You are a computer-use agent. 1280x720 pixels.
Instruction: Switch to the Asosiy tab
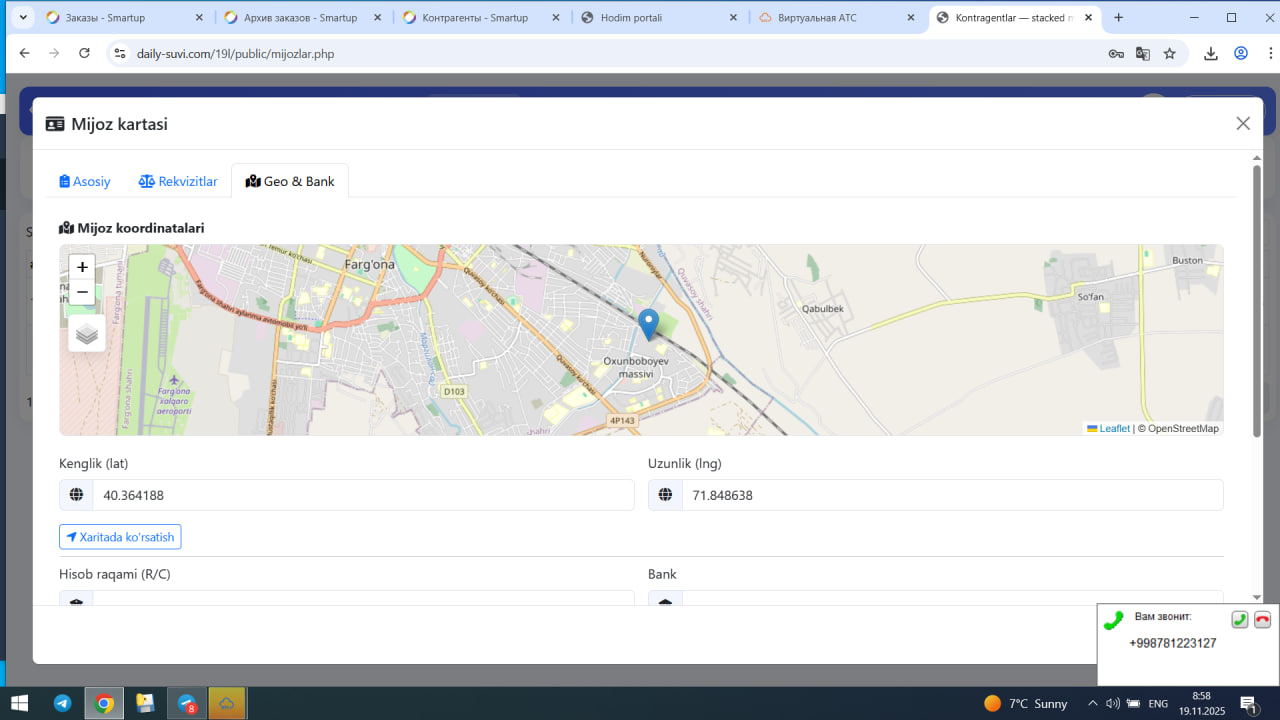coord(85,181)
